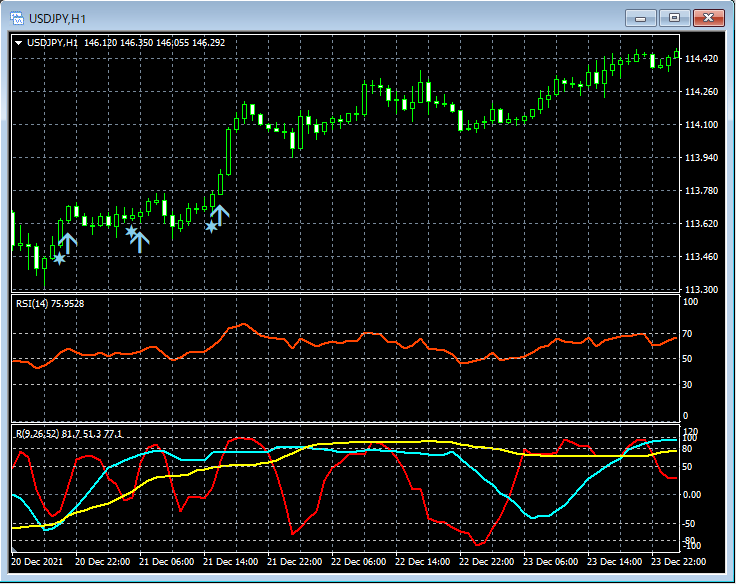Click the second blue star marker
Screen dimensions: 737x584
pyautogui.click(x=130, y=231)
